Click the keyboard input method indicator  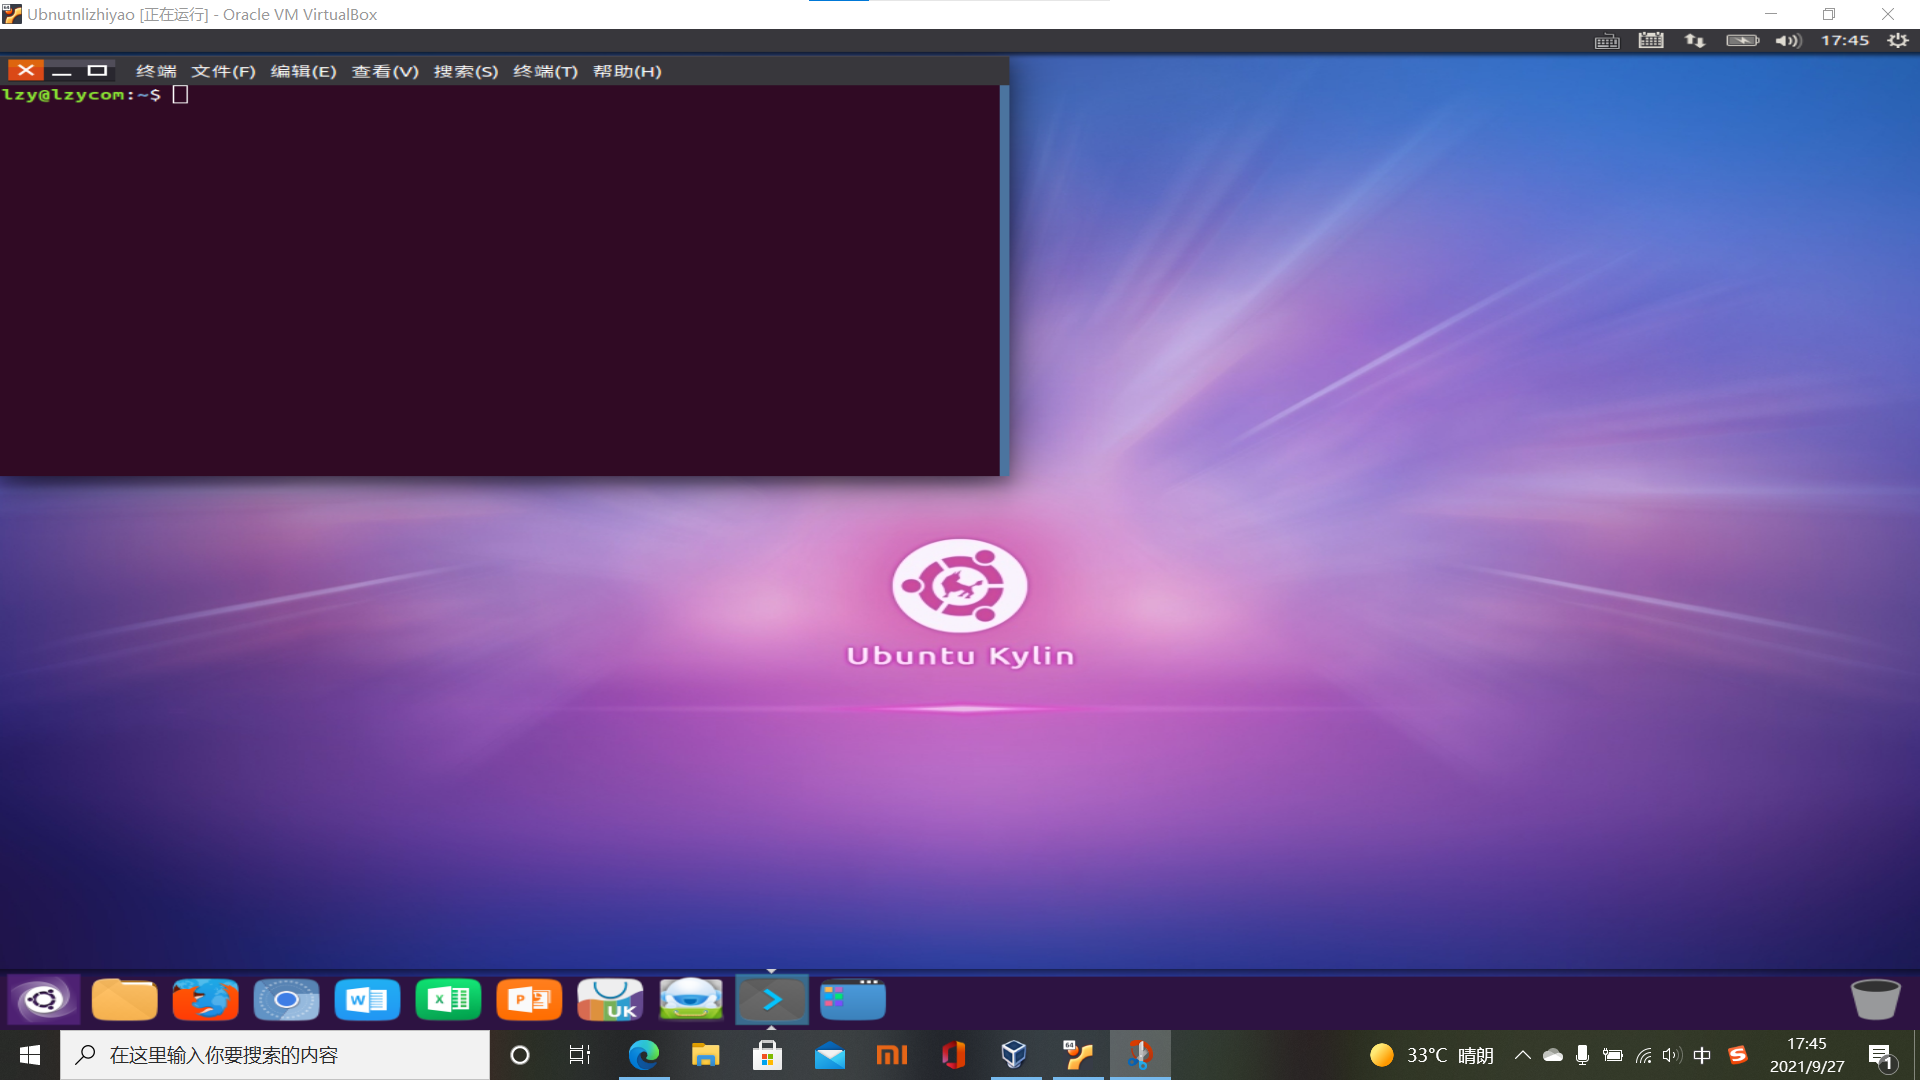(1607, 41)
